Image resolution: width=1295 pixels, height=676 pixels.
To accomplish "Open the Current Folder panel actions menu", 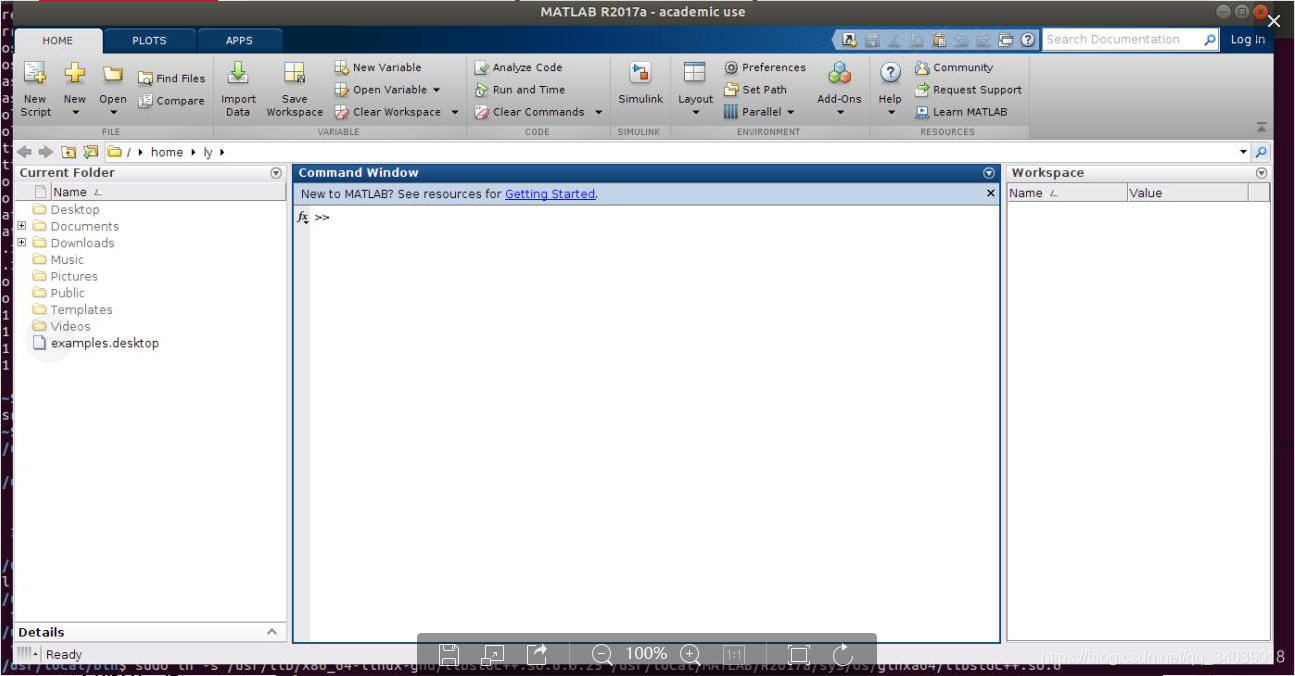I will click(x=276, y=173).
